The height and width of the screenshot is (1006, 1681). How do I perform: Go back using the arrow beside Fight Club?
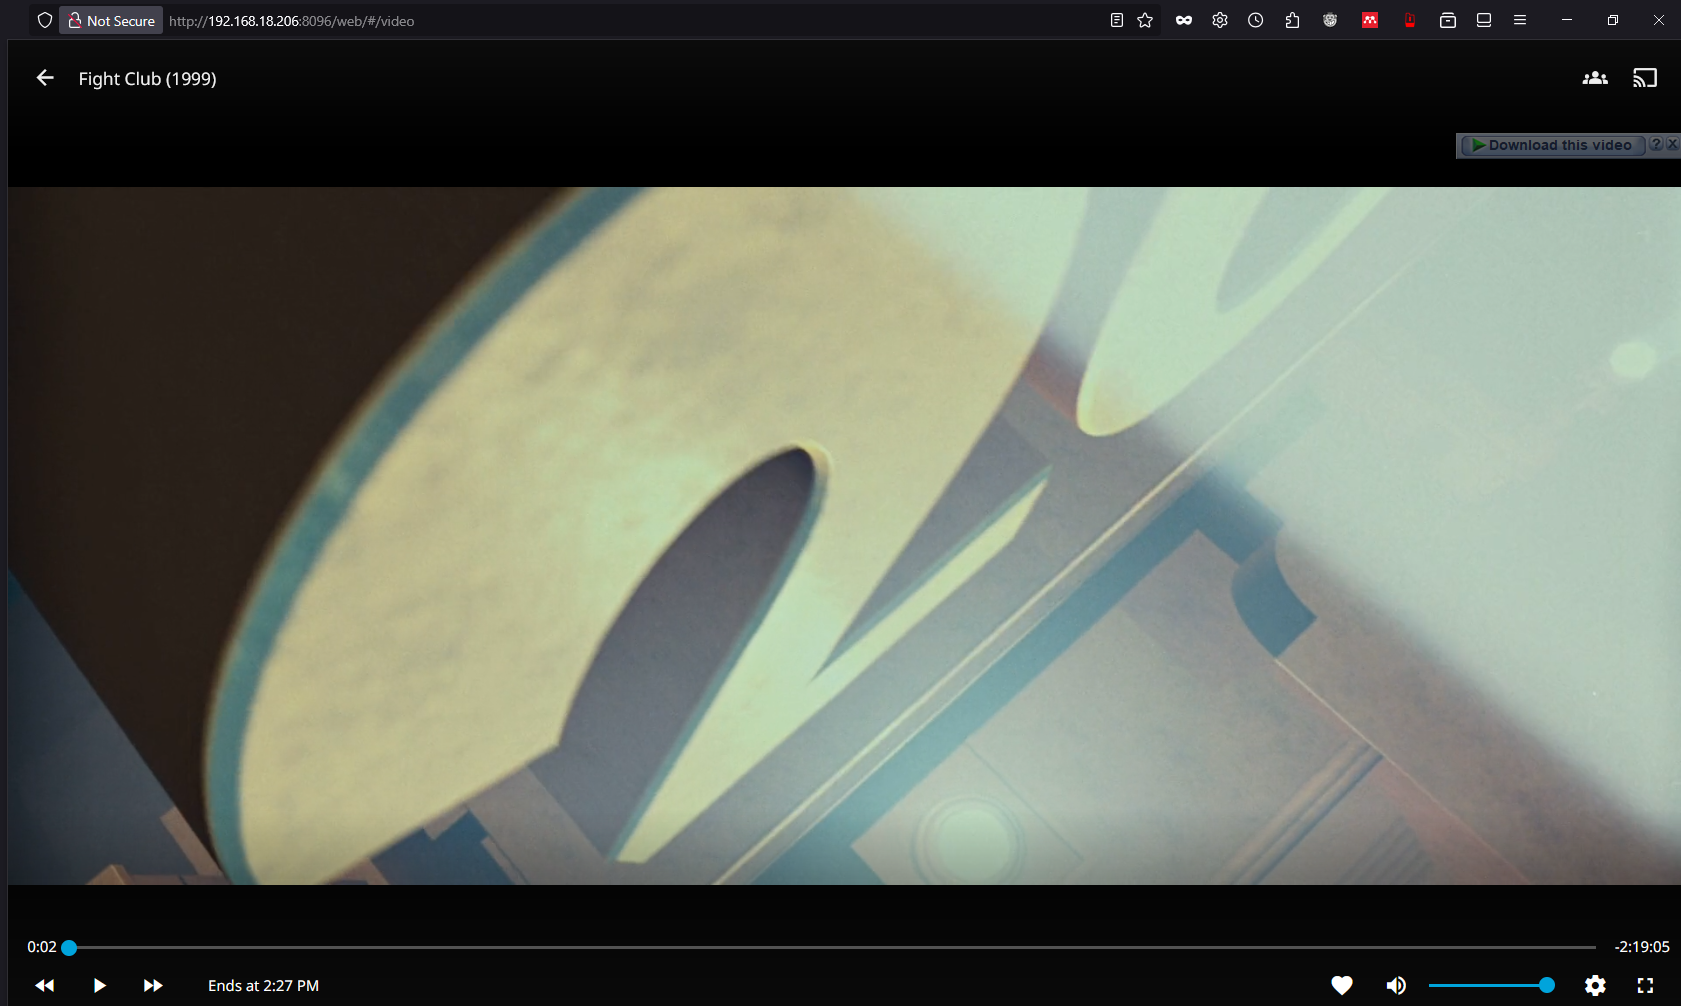[x=45, y=78]
